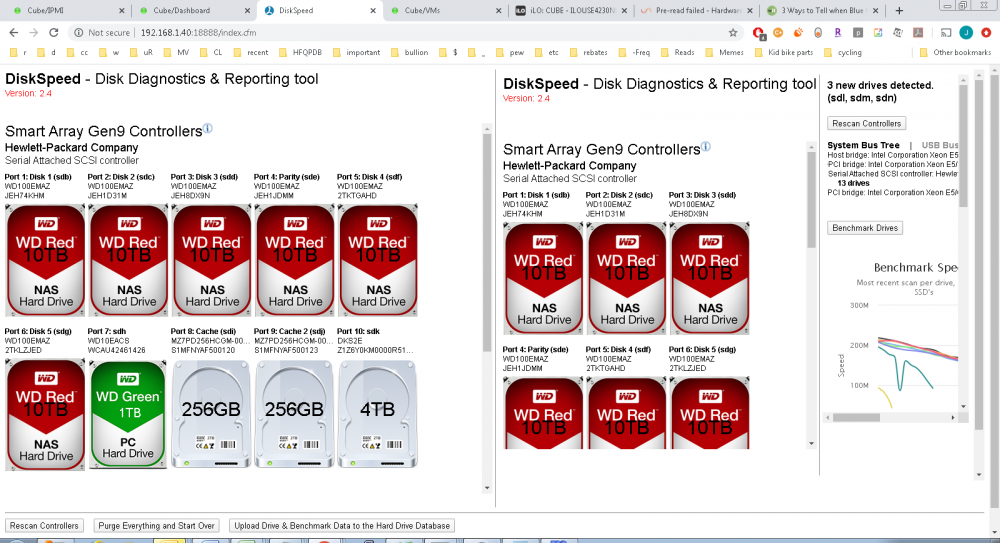Click down arrow of left pane scrollbar
Image resolution: width=1000 pixels, height=543 pixels.
487,488
